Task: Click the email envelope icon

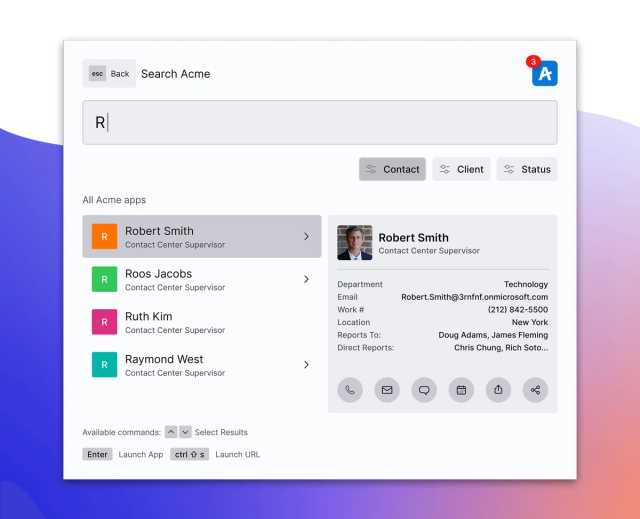Action: [387, 390]
